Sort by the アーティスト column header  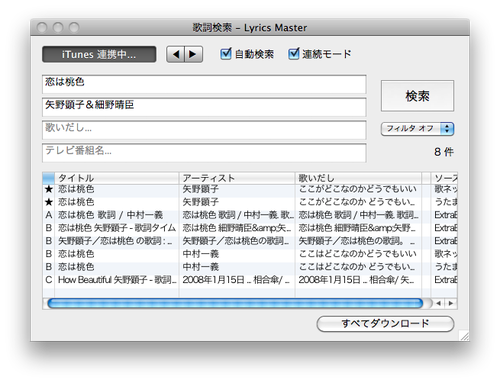237,178
